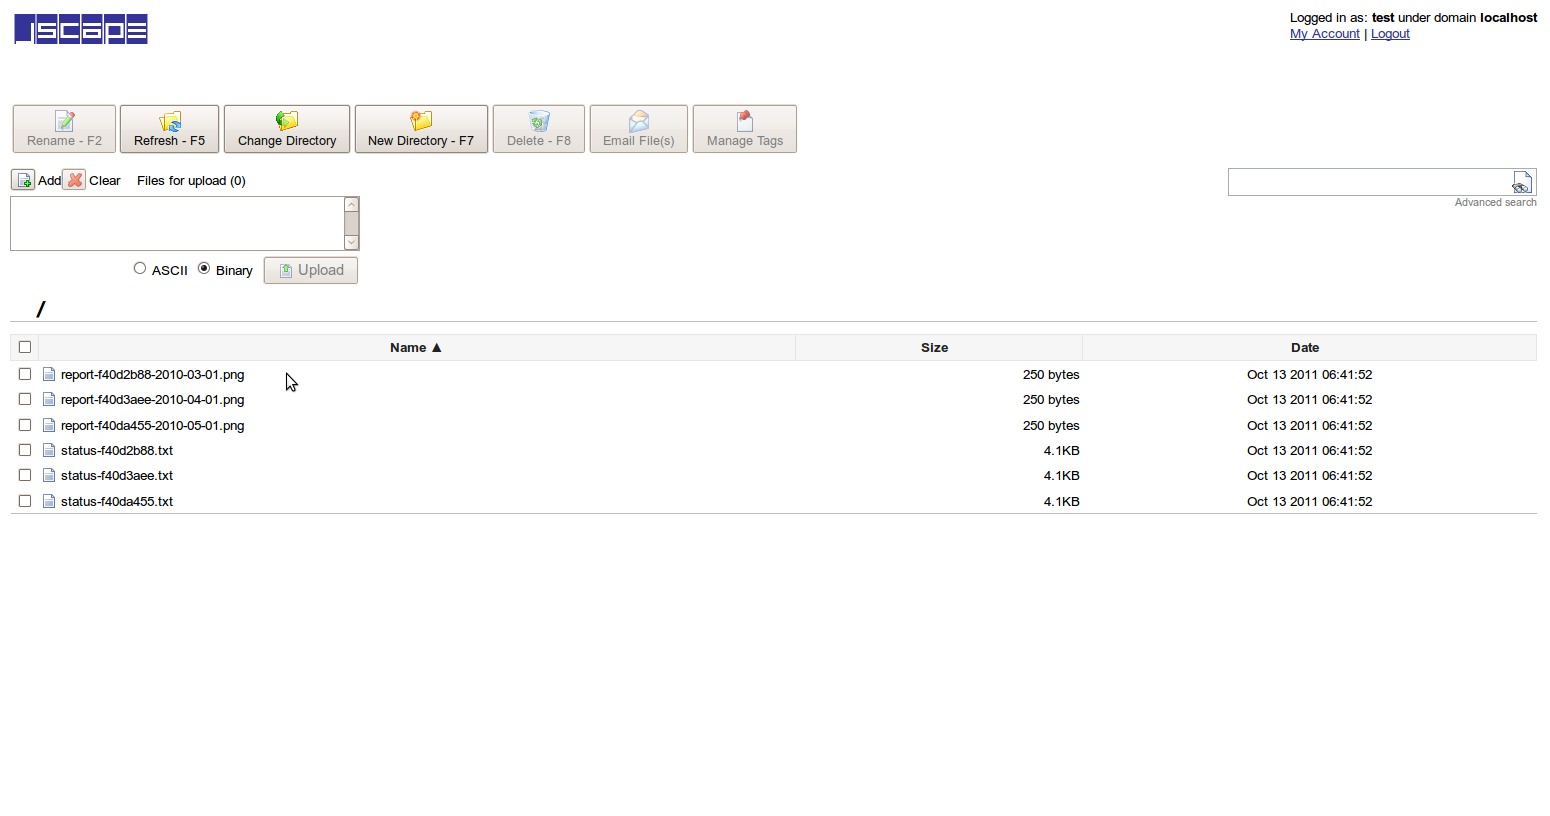Screen dimensions: 1550x816
Task: Click the red X Clear icon
Action: [74, 180]
